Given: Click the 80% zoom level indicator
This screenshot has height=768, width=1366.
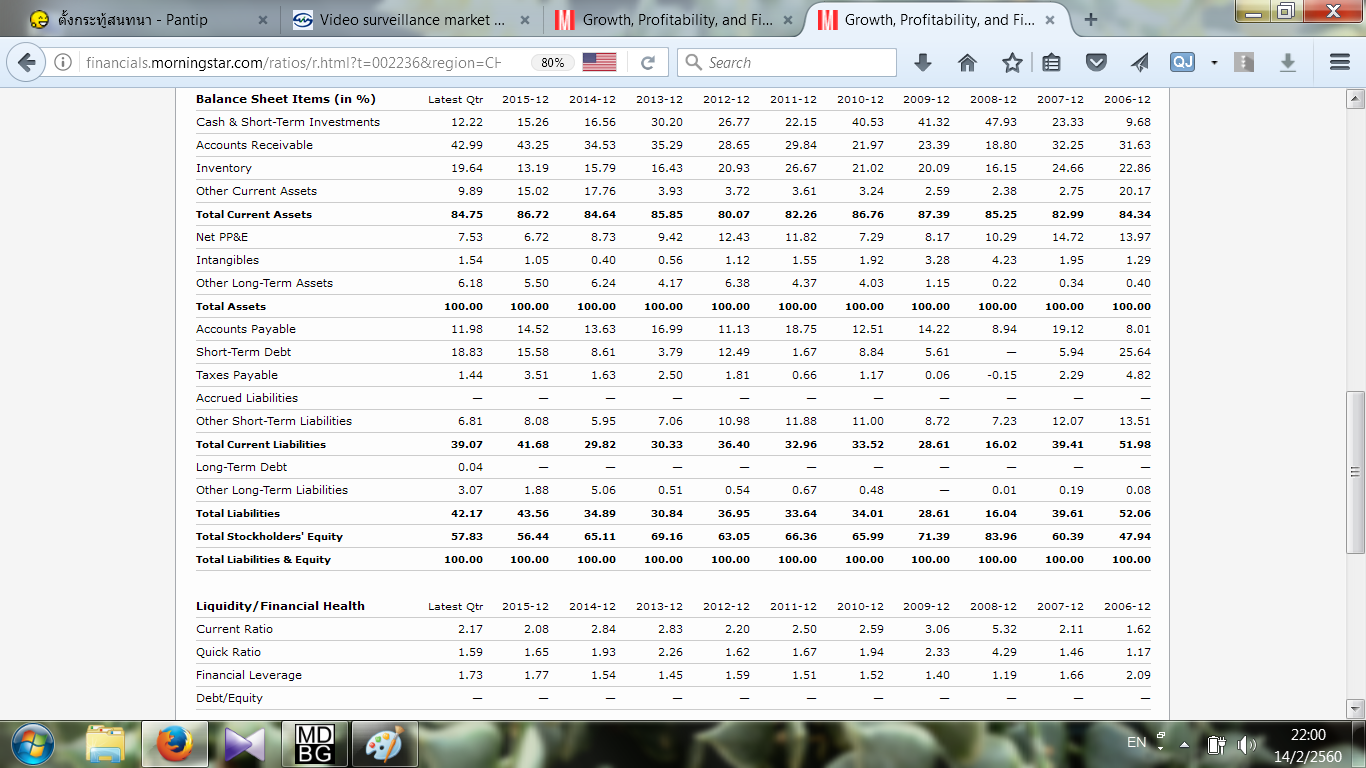Looking at the screenshot, I should click(x=552, y=62).
